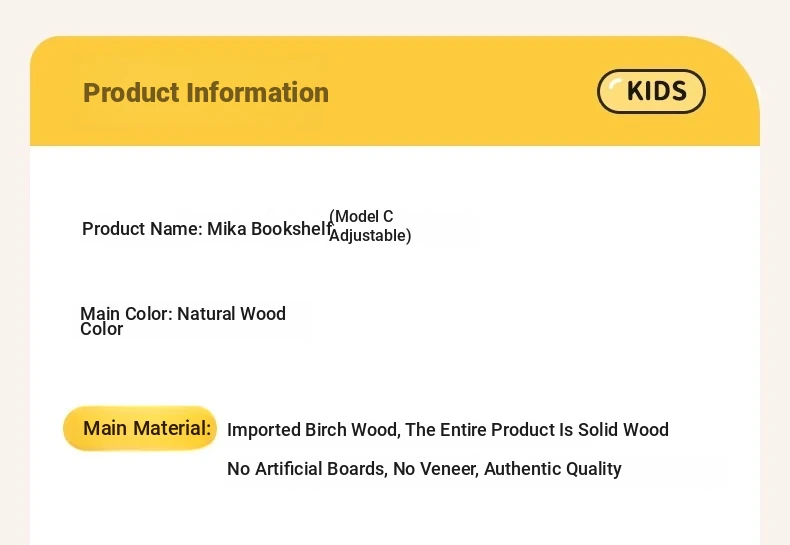Click the word Information in the heading

257,93
